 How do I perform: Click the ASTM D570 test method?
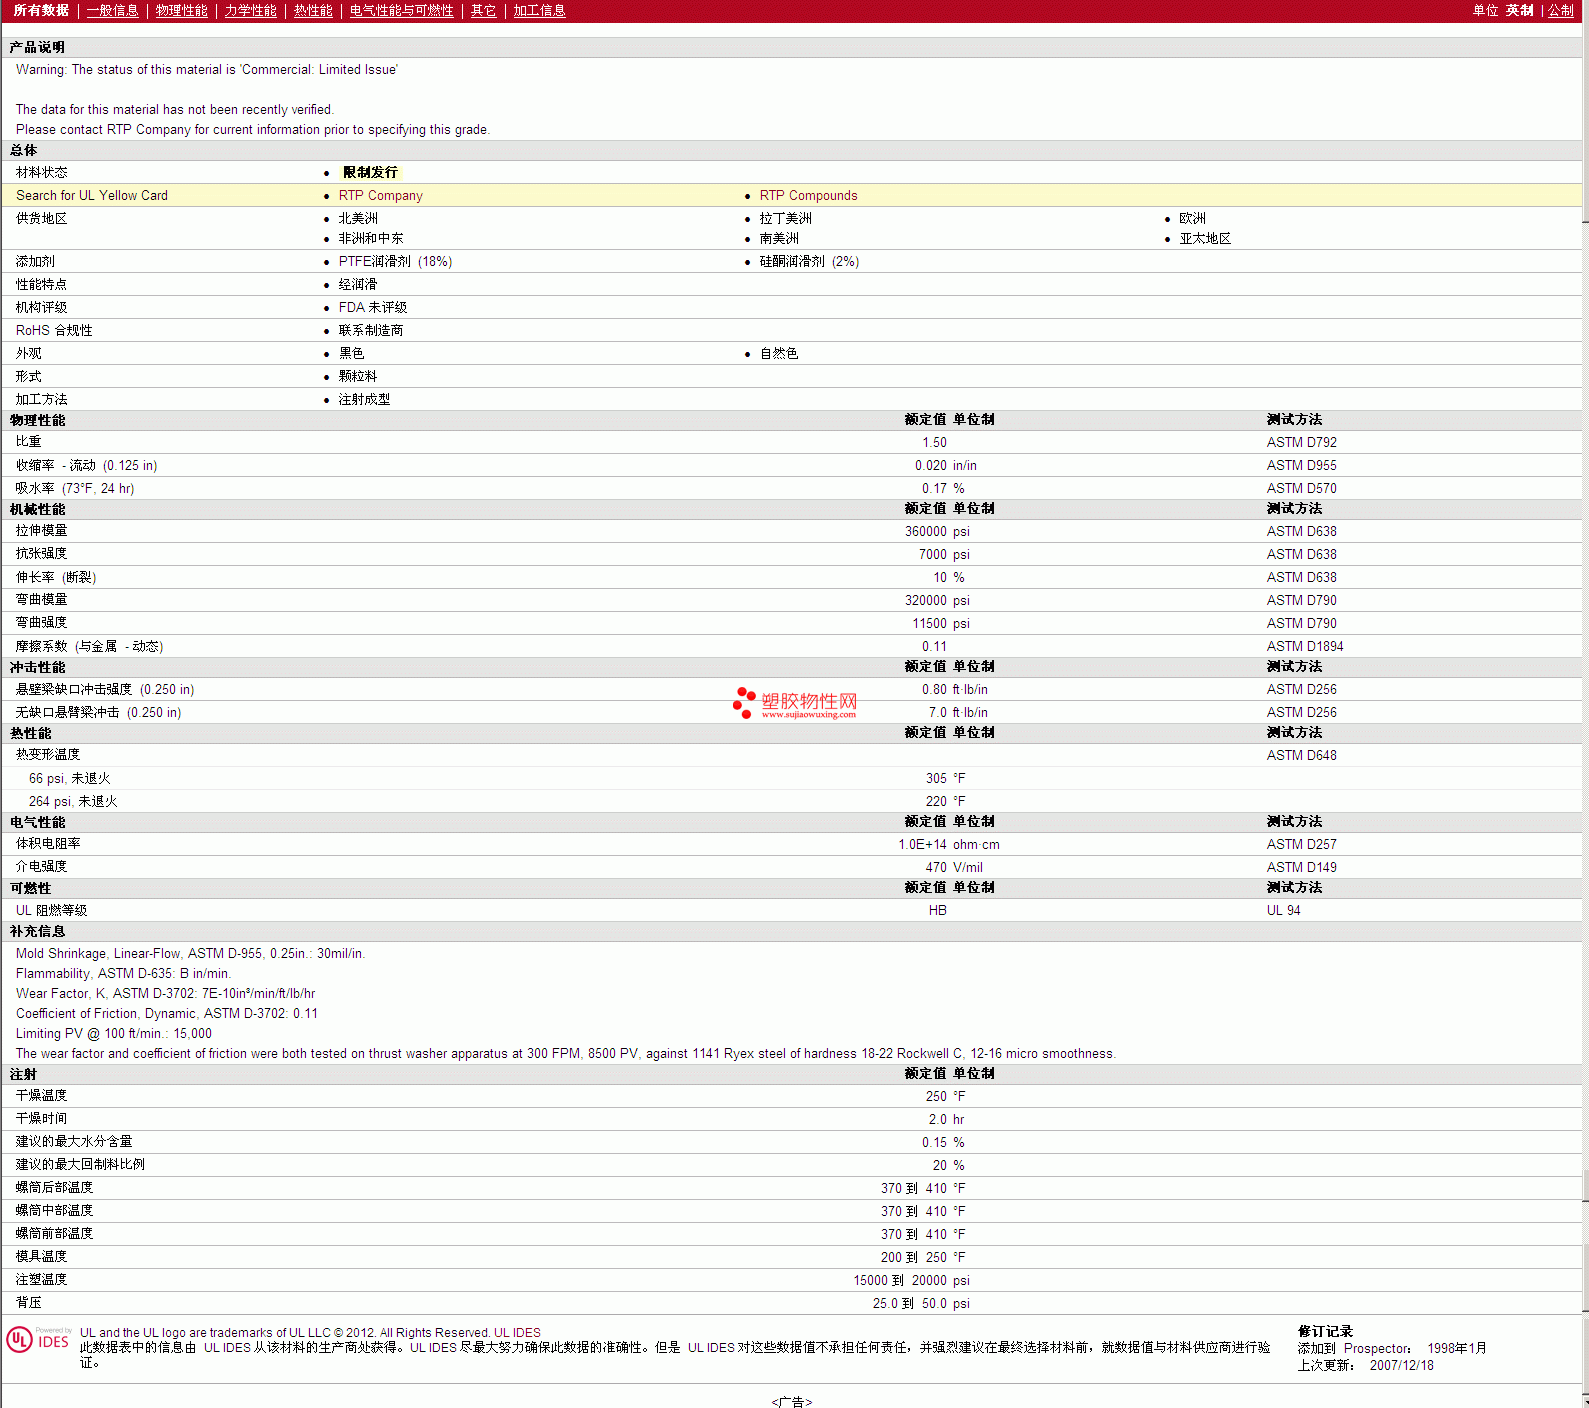click(x=1302, y=489)
